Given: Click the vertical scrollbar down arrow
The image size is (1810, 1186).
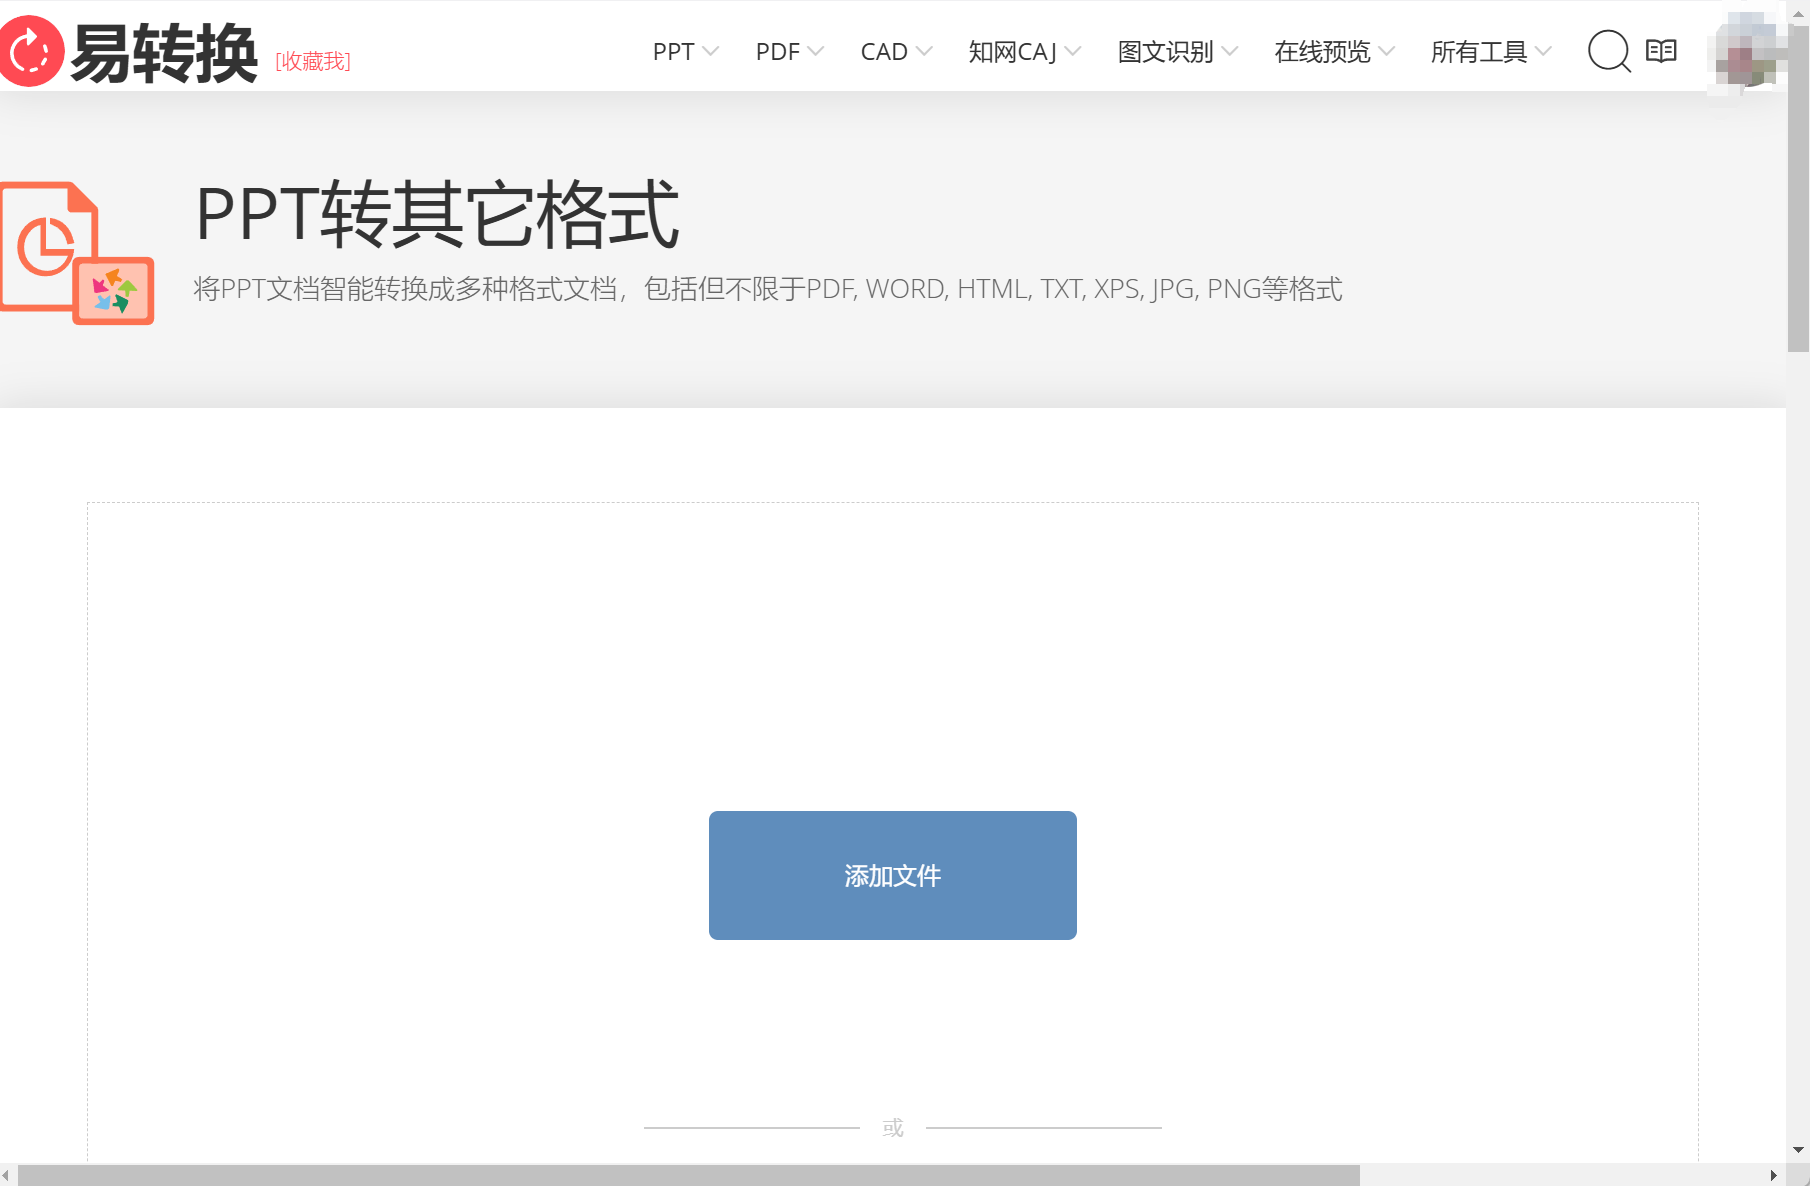Looking at the screenshot, I should click(1798, 1150).
